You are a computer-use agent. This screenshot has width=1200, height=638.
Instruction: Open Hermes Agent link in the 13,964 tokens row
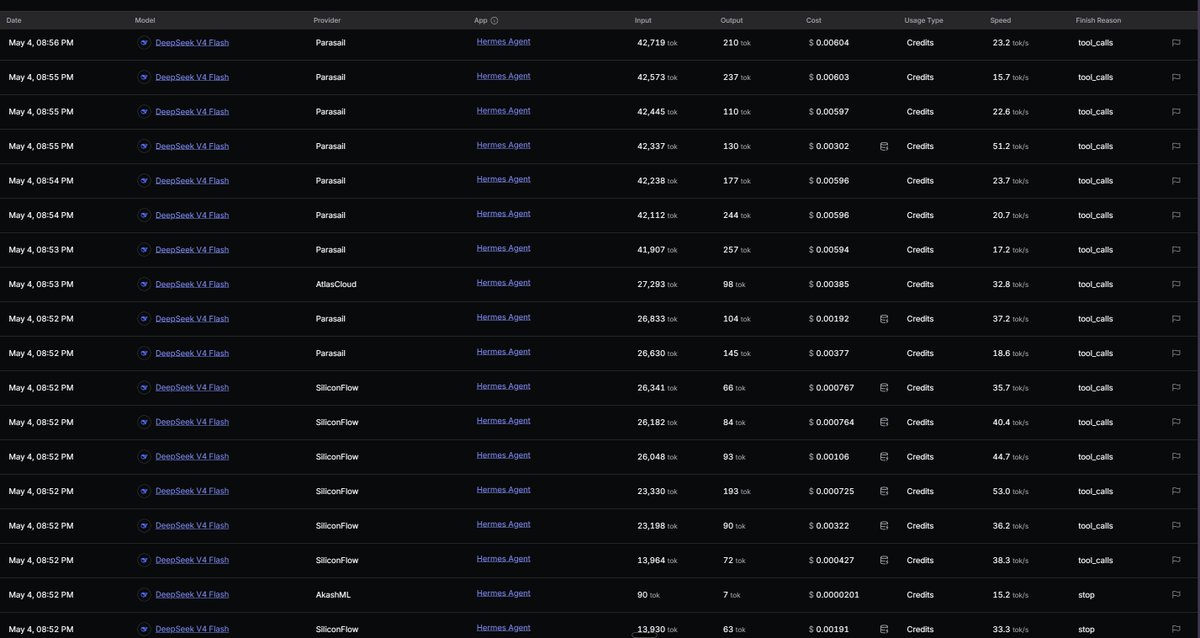[503, 559]
